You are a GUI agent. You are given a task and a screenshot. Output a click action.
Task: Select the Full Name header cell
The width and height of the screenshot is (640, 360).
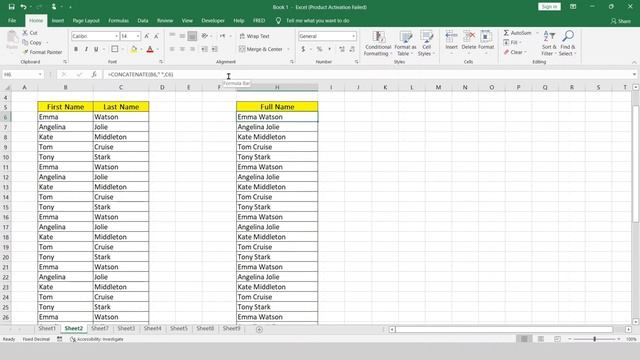(277, 107)
